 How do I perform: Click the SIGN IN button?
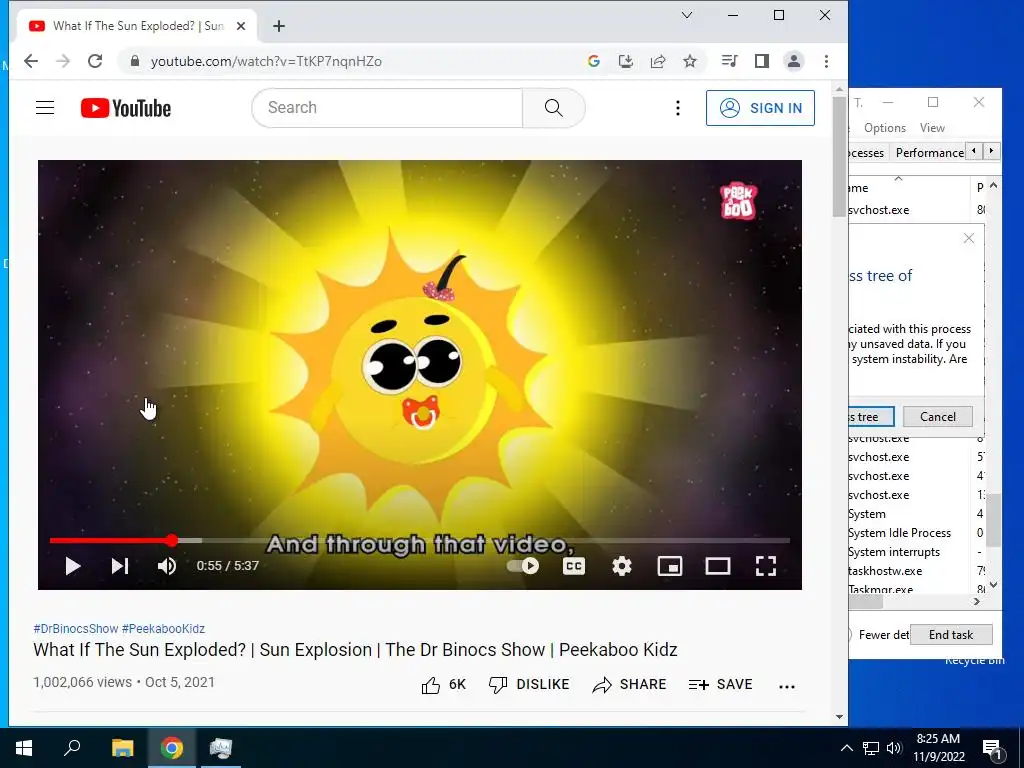760,108
